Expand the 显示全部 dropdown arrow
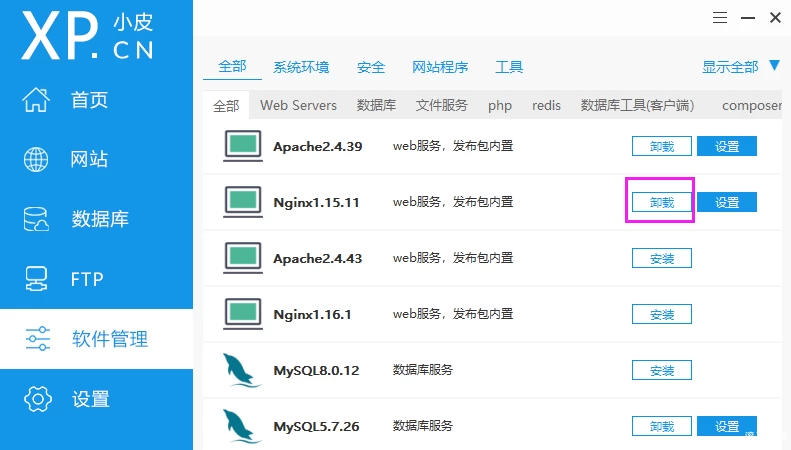 (774, 66)
